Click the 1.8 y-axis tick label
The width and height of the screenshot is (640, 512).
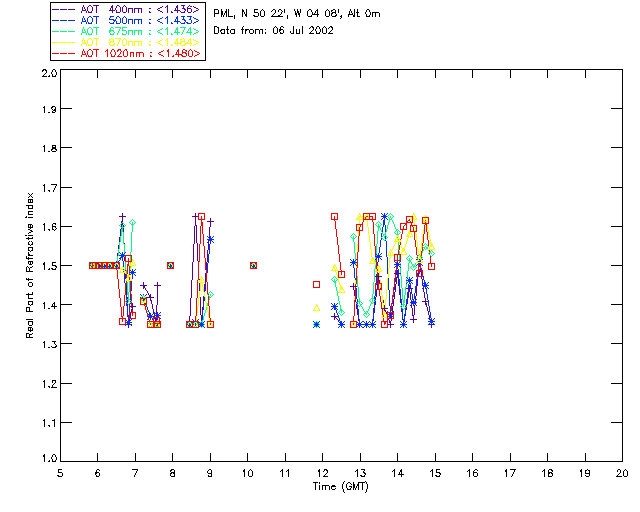pyautogui.click(x=49, y=148)
